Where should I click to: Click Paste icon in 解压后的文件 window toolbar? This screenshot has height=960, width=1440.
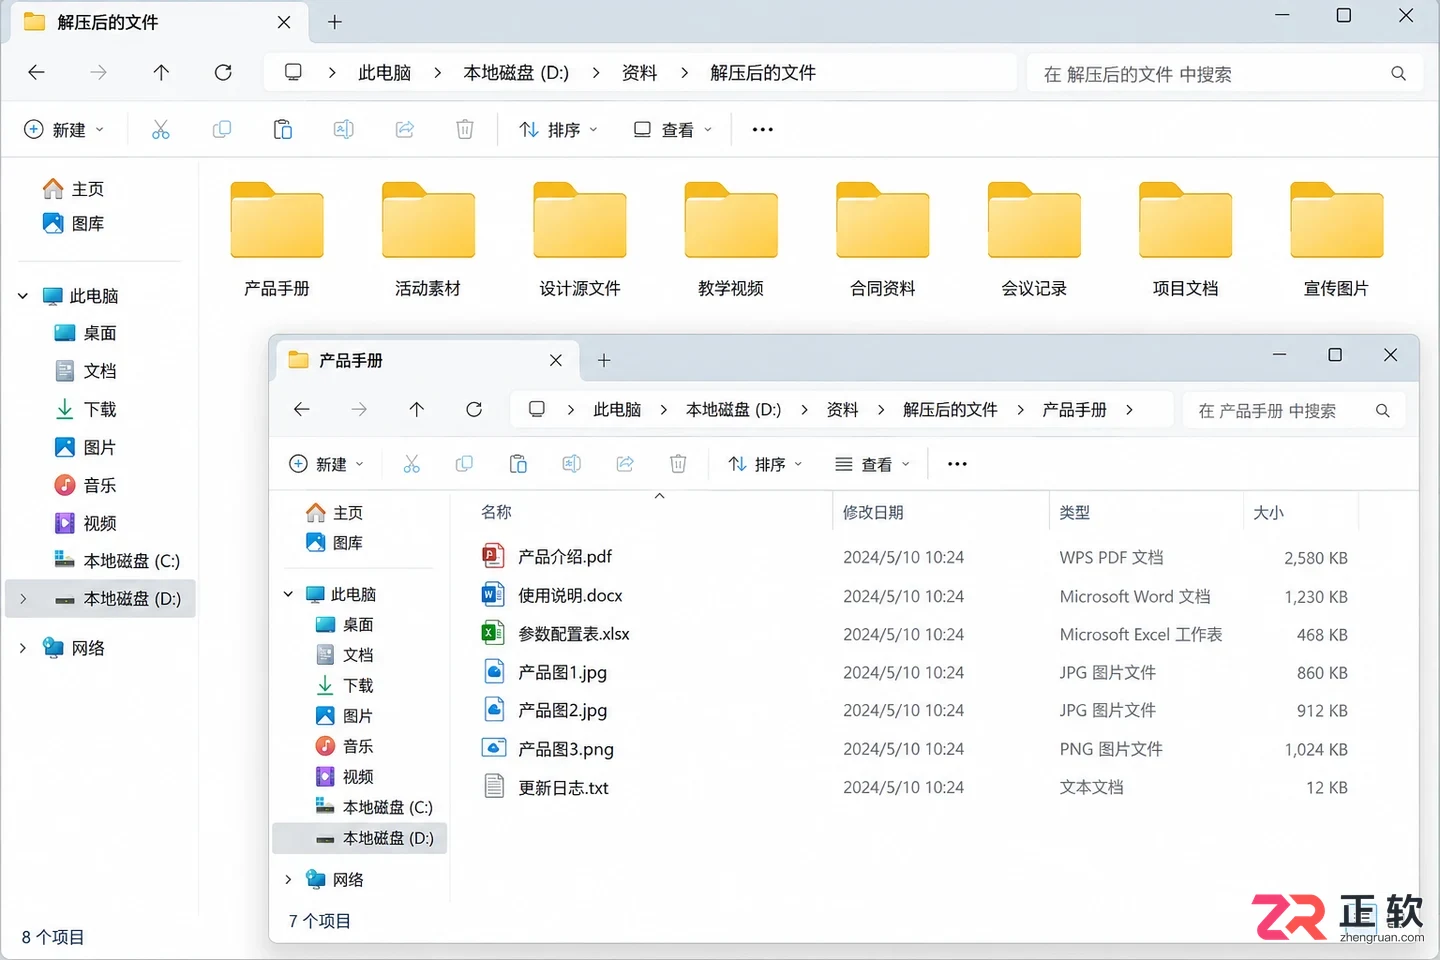(283, 129)
